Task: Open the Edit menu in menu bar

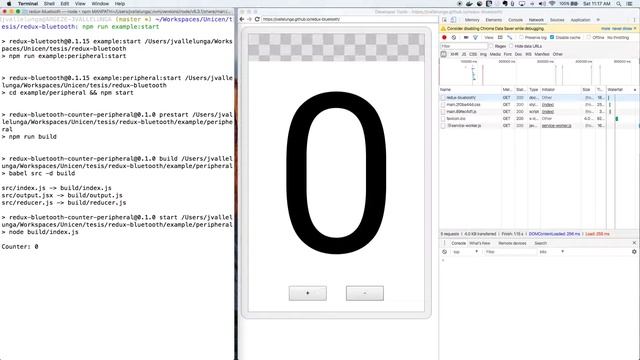Action: click(x=65, y=3)
